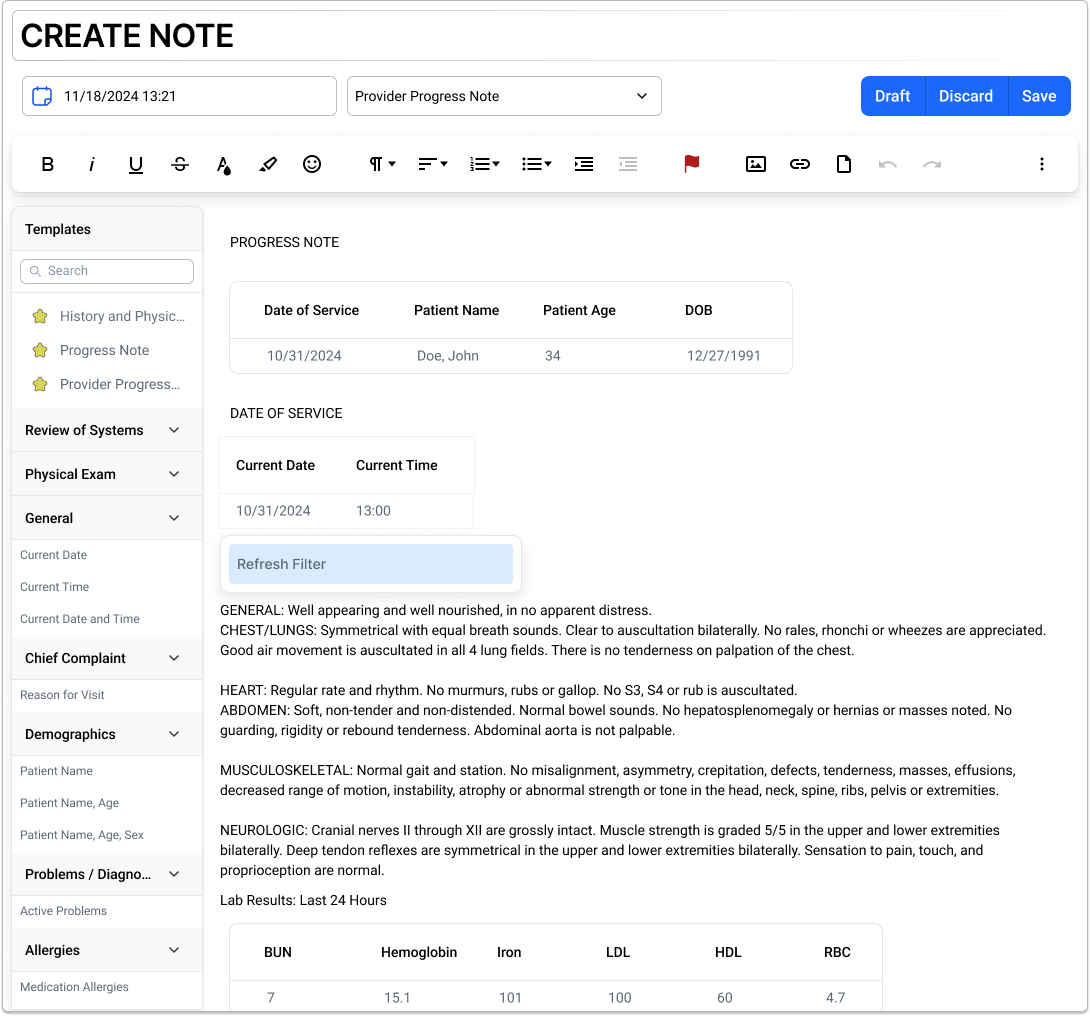The height and width of the screenshot is (1016, 1090).
Task: Click star next to History and Physical template
Action: pyautogui.click(x=40, y=316)
